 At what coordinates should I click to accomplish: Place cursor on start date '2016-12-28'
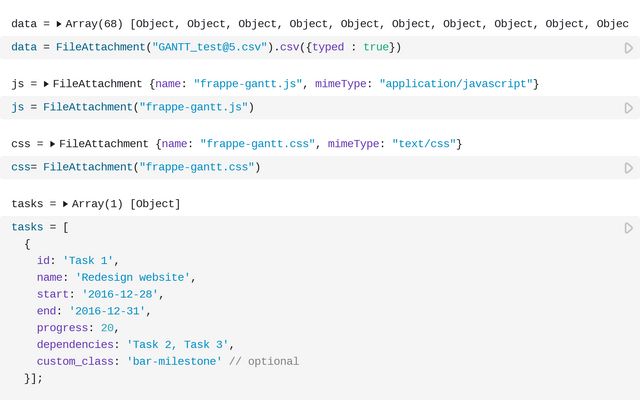click(x=120, y=294)
